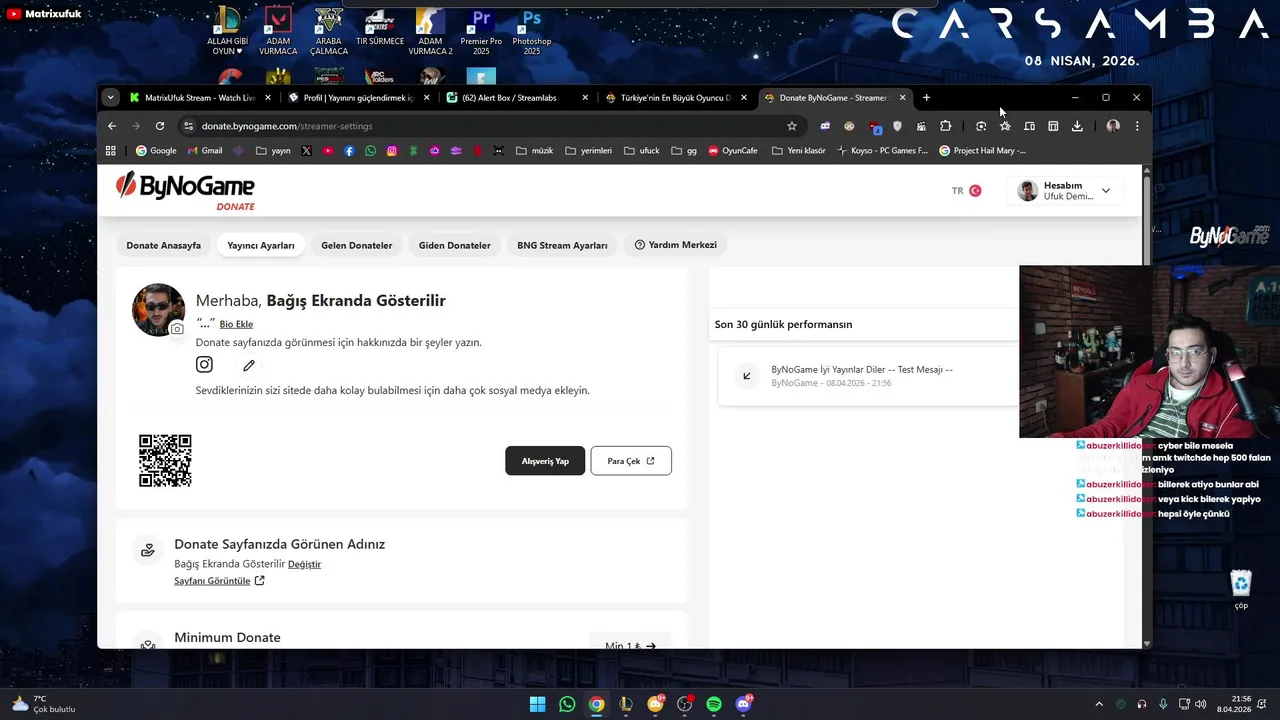Expand the Yeni klasör bookmarks folder
Viewport: 1280px width, 720px height.
coord(799,151)
